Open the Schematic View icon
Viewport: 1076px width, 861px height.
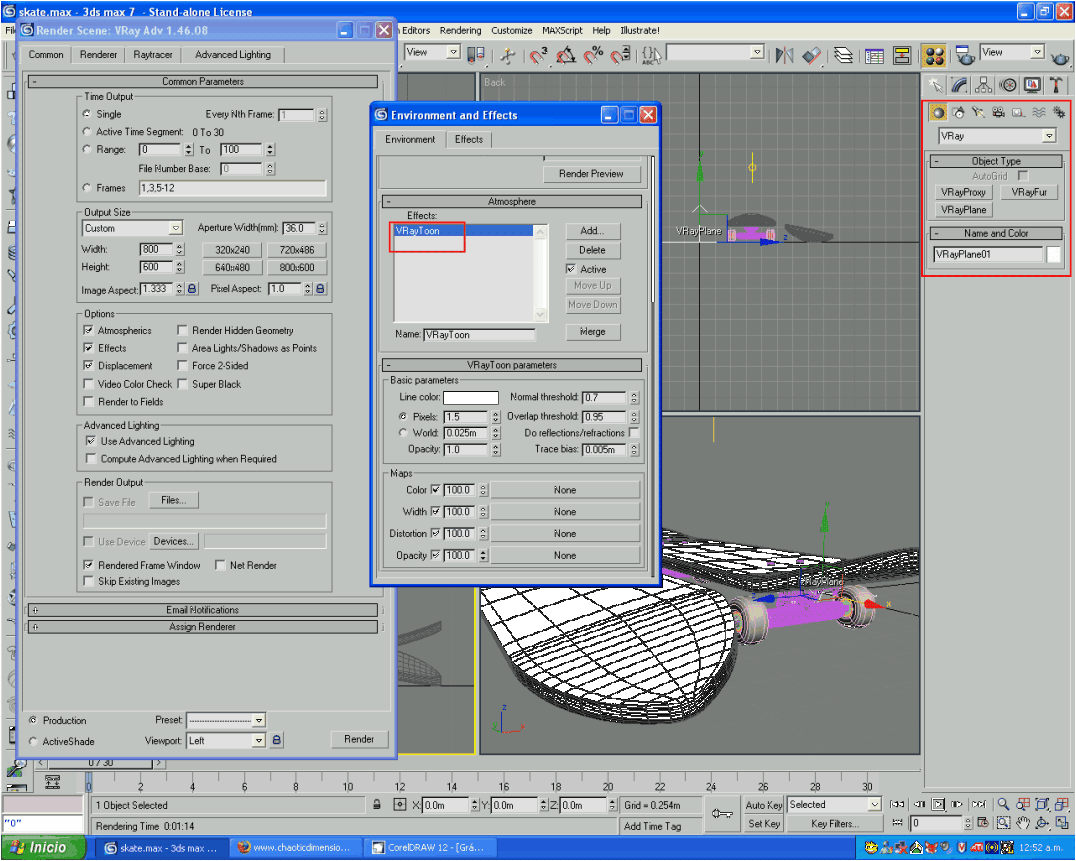click(902, 56)
